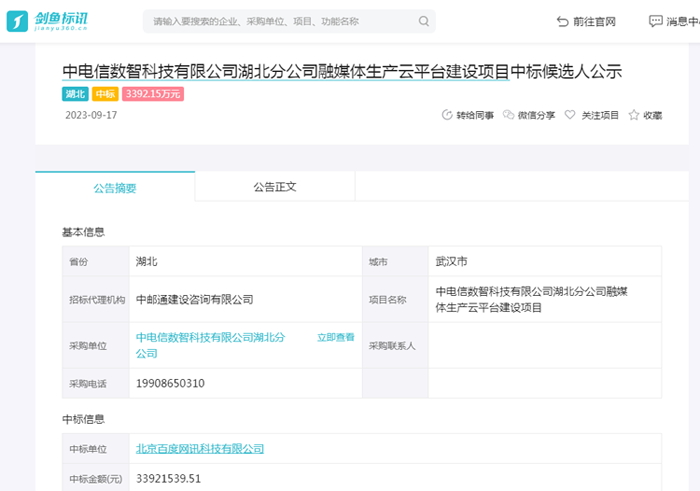Click the 收藏 star icon
This screenshot has width=700, height=491.
point(634,115)
